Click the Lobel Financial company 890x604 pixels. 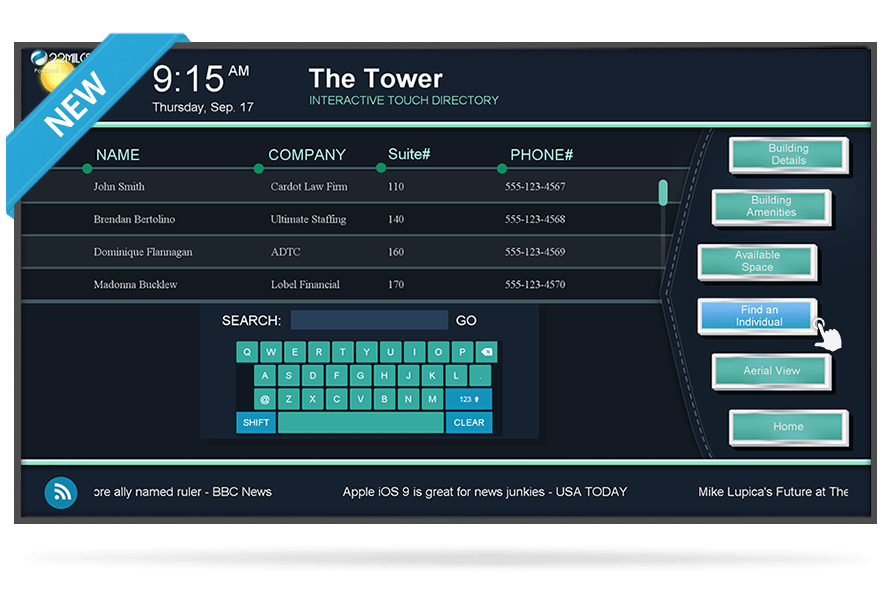(x=305, y=284)
